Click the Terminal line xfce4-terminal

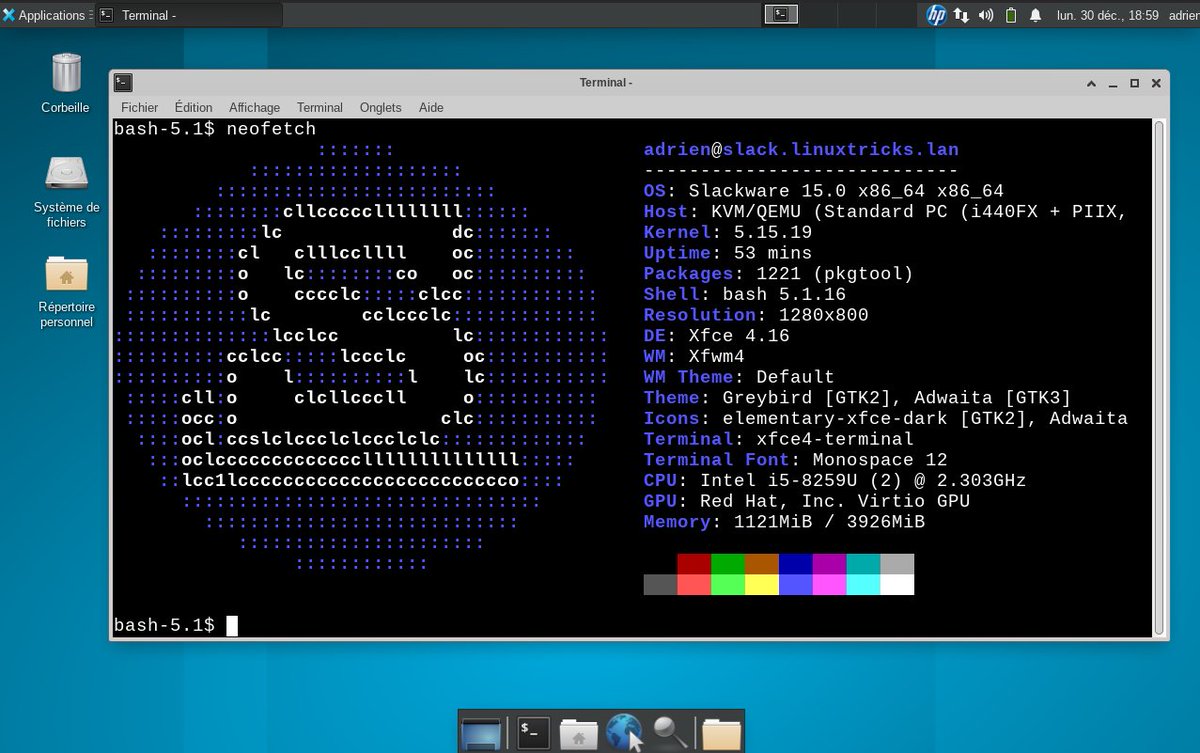pyautogui.click(x=779, y=439)
